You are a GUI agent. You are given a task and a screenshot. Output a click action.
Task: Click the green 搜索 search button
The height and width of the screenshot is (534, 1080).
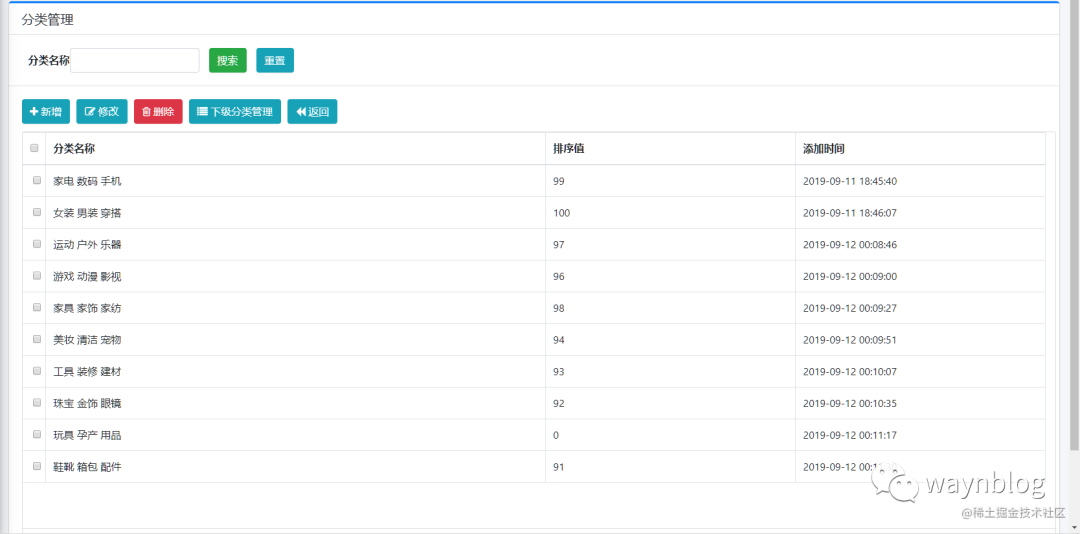click(227, 60)
